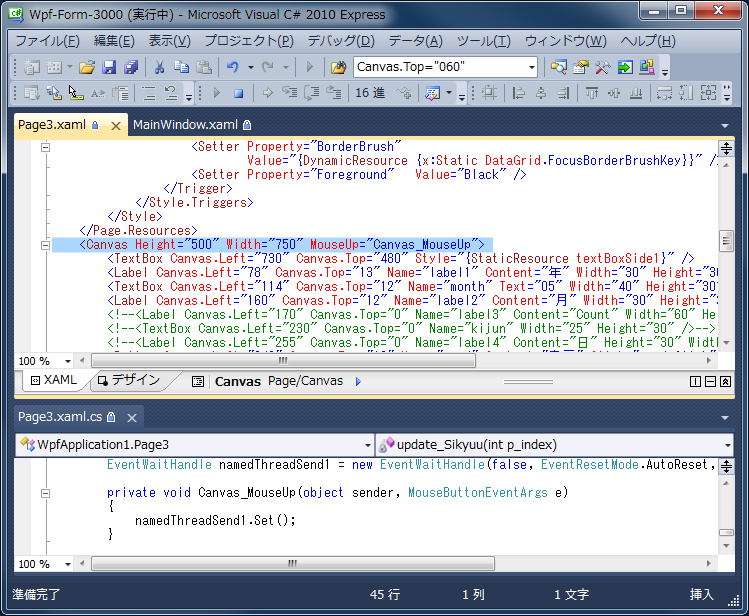This screenshot has width=749, height=616.
Task: Click the Page/Canvas path breadcrumb
Action: point(305,381)
